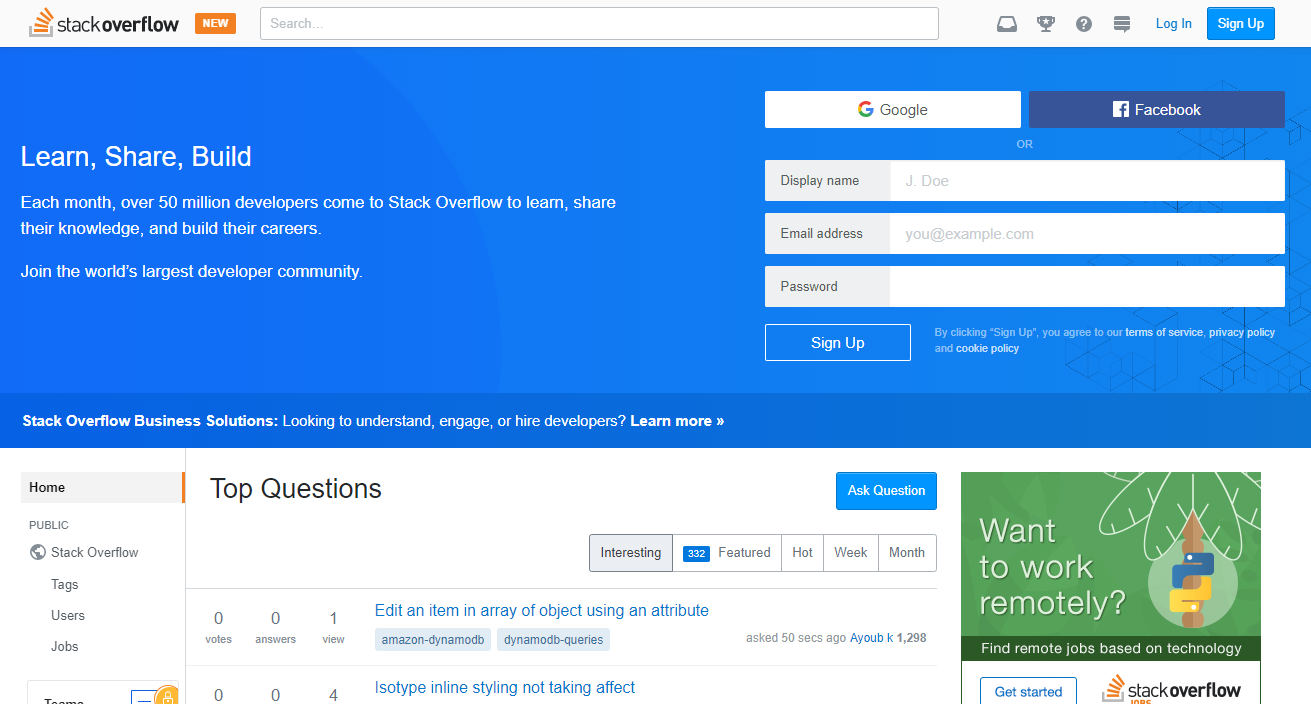
Task: Click Learn more » in business banner
Action: [x=677, y=421]
